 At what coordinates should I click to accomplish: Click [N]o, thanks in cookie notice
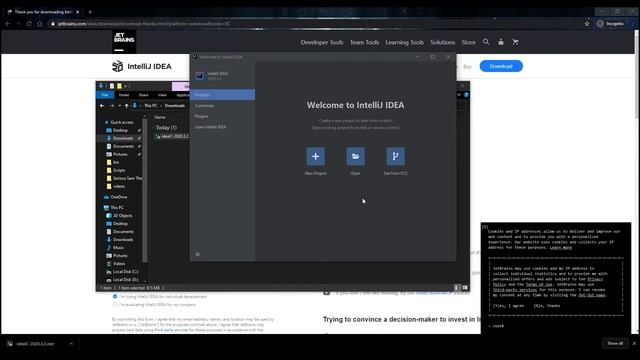(x=547, y=305)
